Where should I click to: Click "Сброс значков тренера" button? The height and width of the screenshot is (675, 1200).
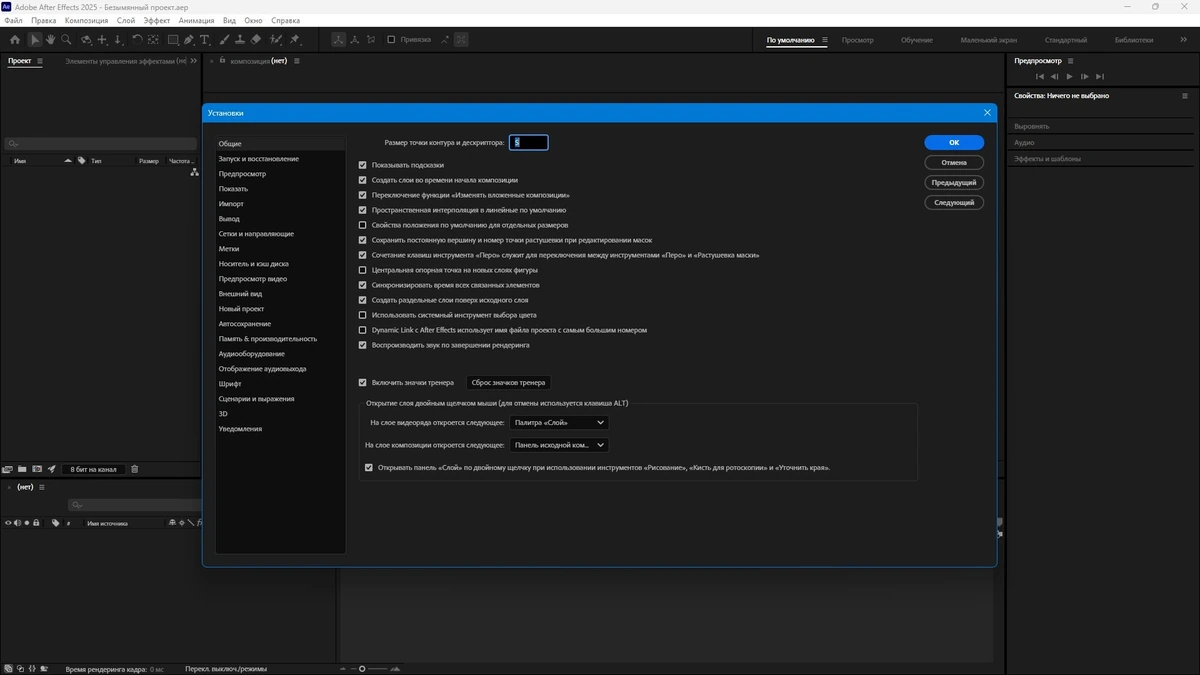(509, 382)
